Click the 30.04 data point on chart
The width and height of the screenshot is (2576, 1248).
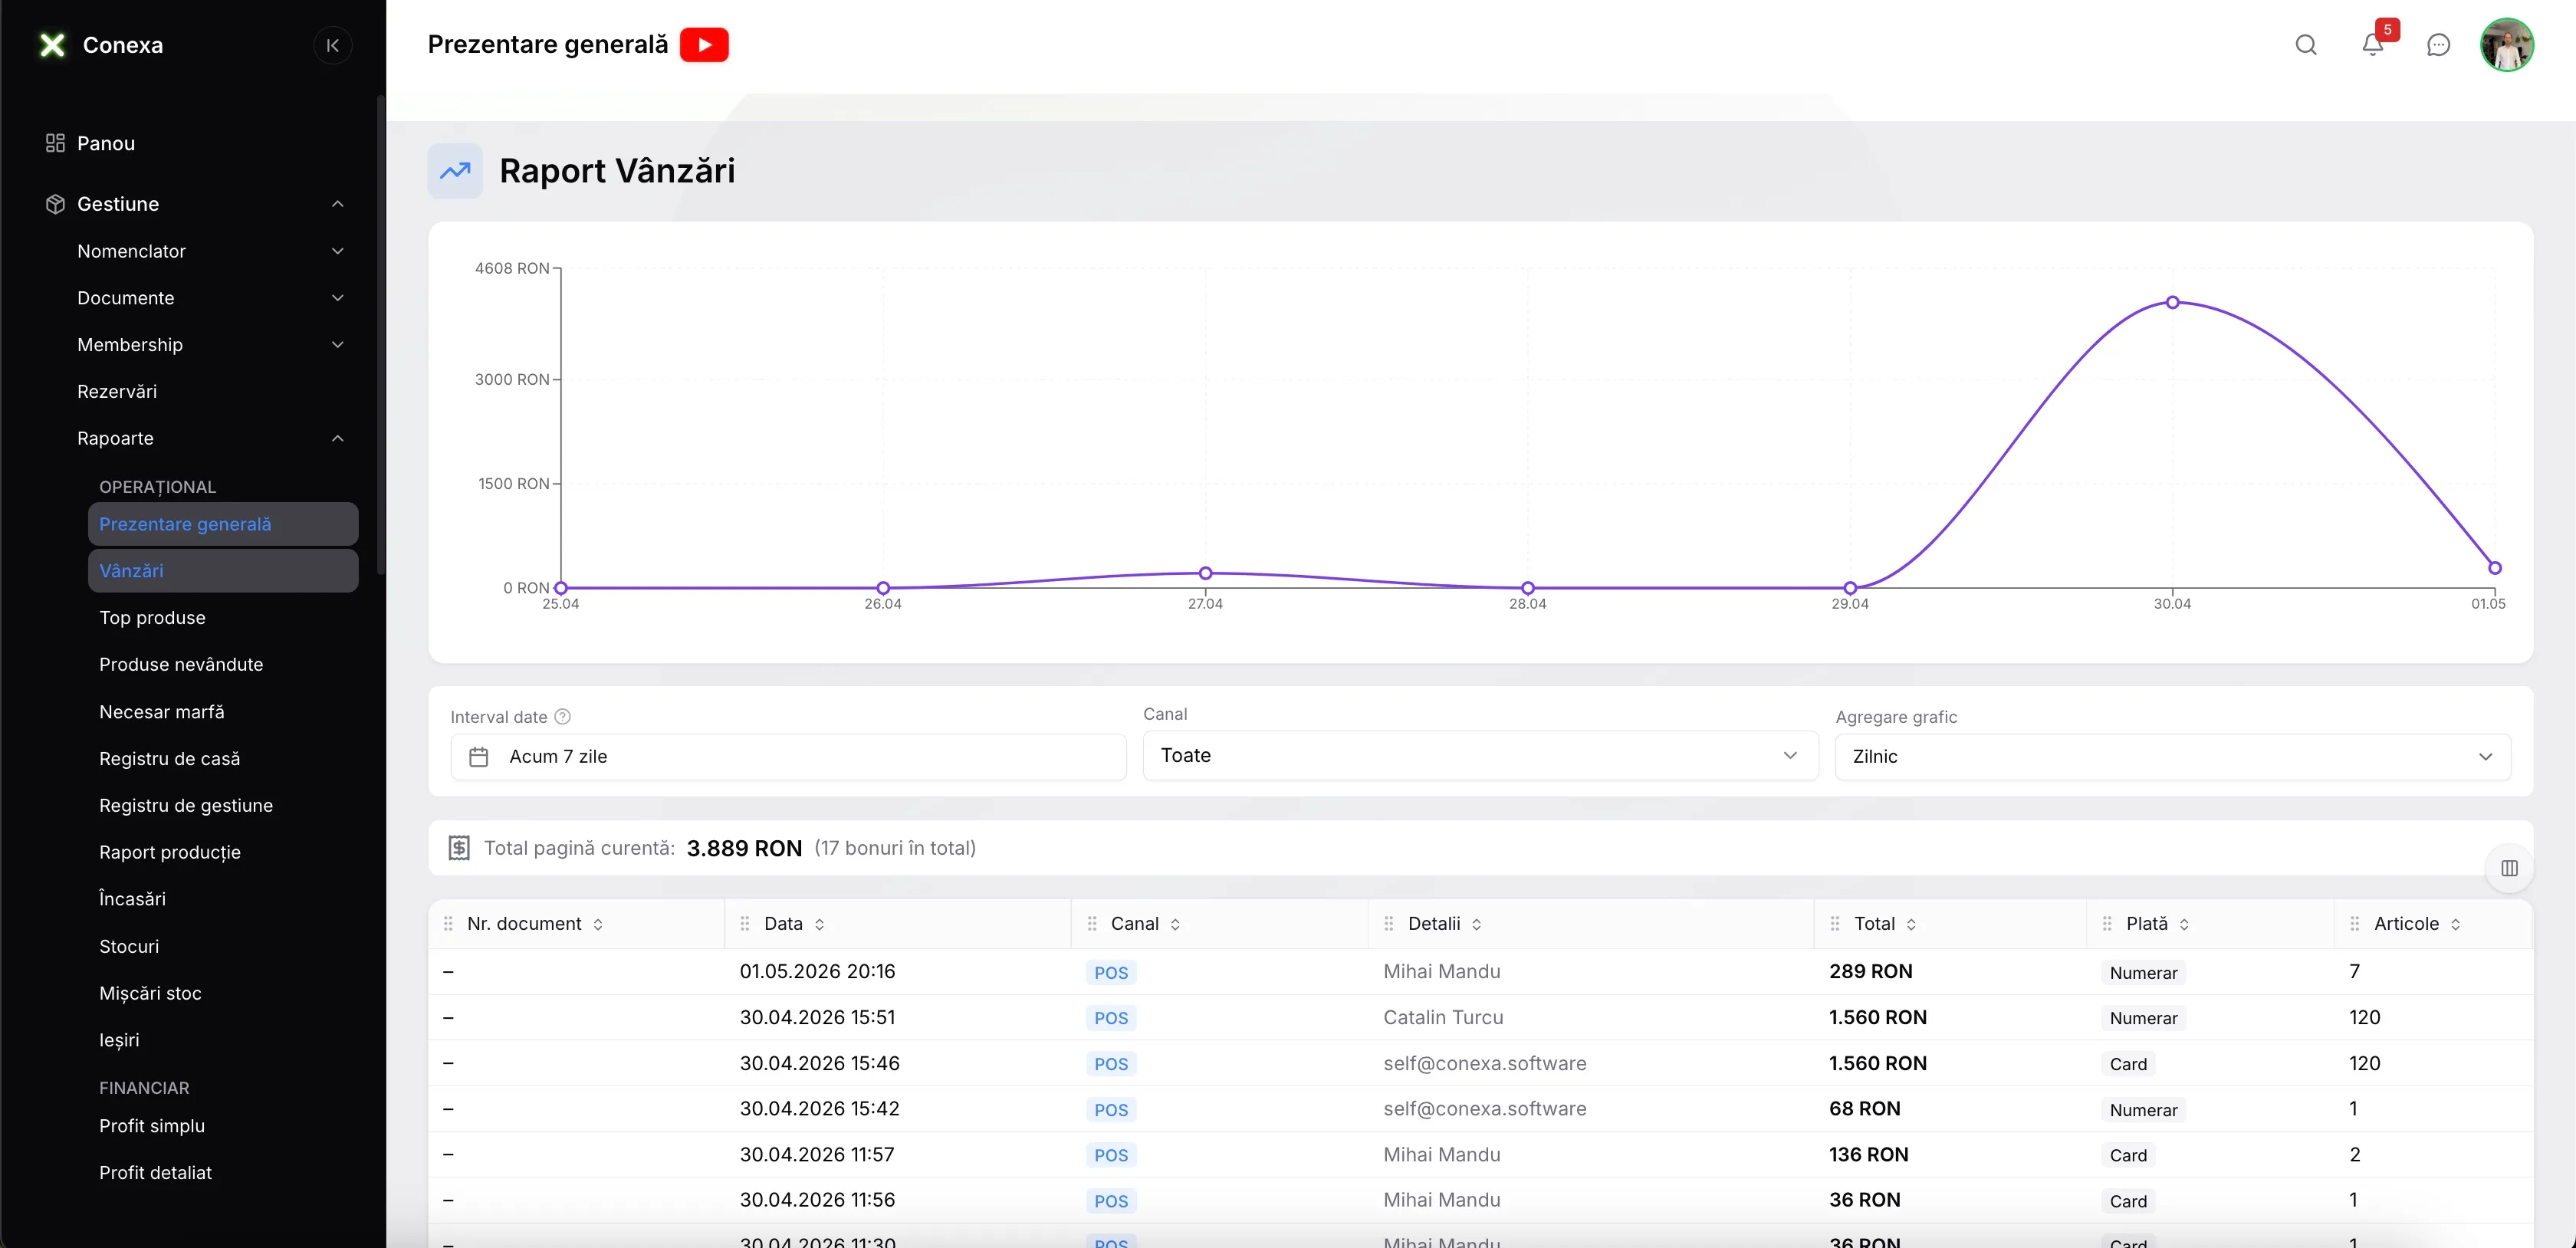tap(2172, 302)
